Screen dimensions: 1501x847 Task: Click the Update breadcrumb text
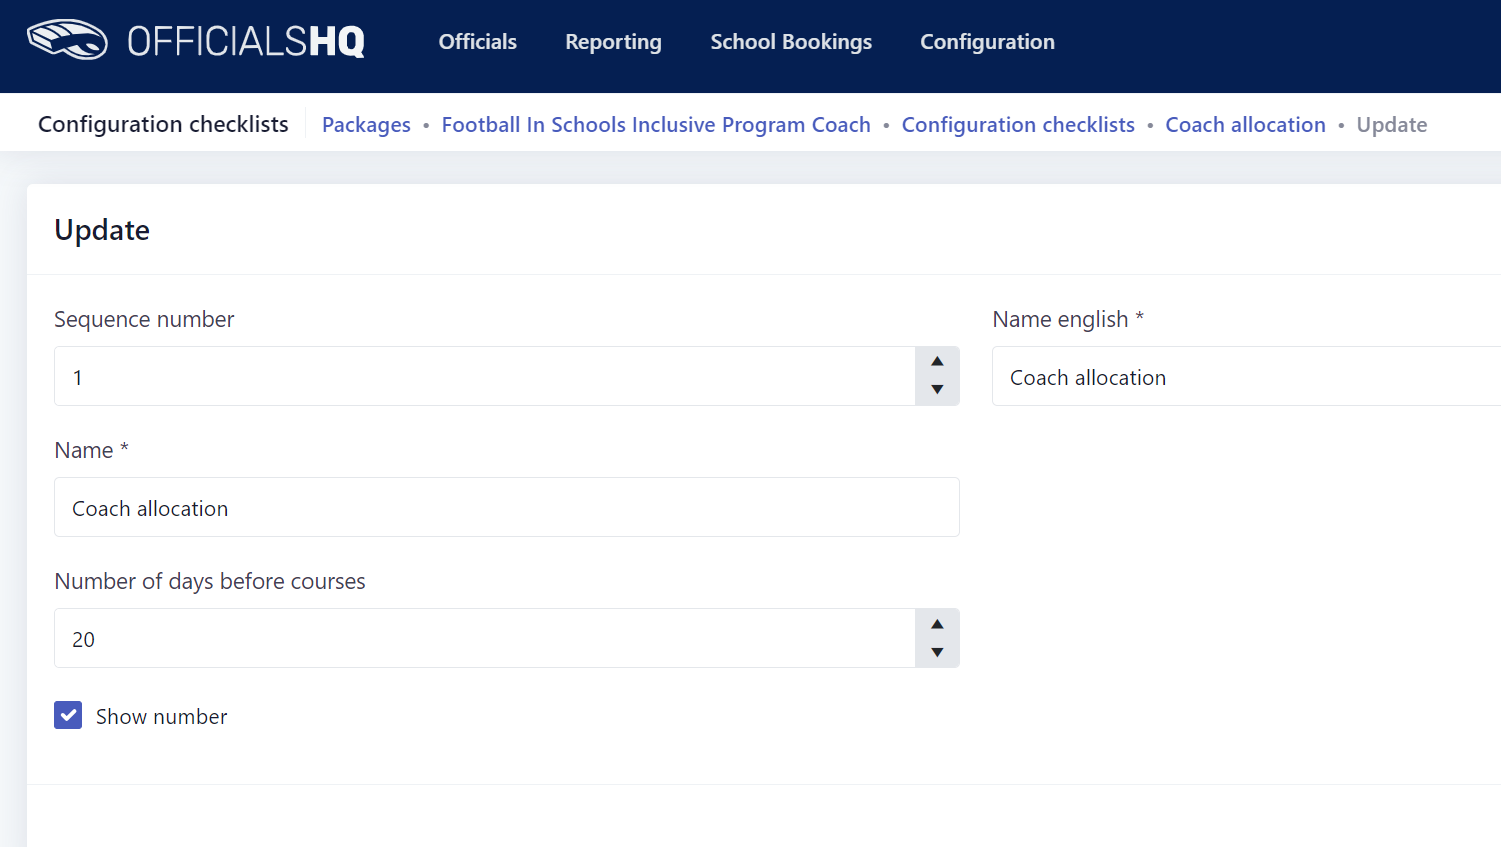(1391, 125)
